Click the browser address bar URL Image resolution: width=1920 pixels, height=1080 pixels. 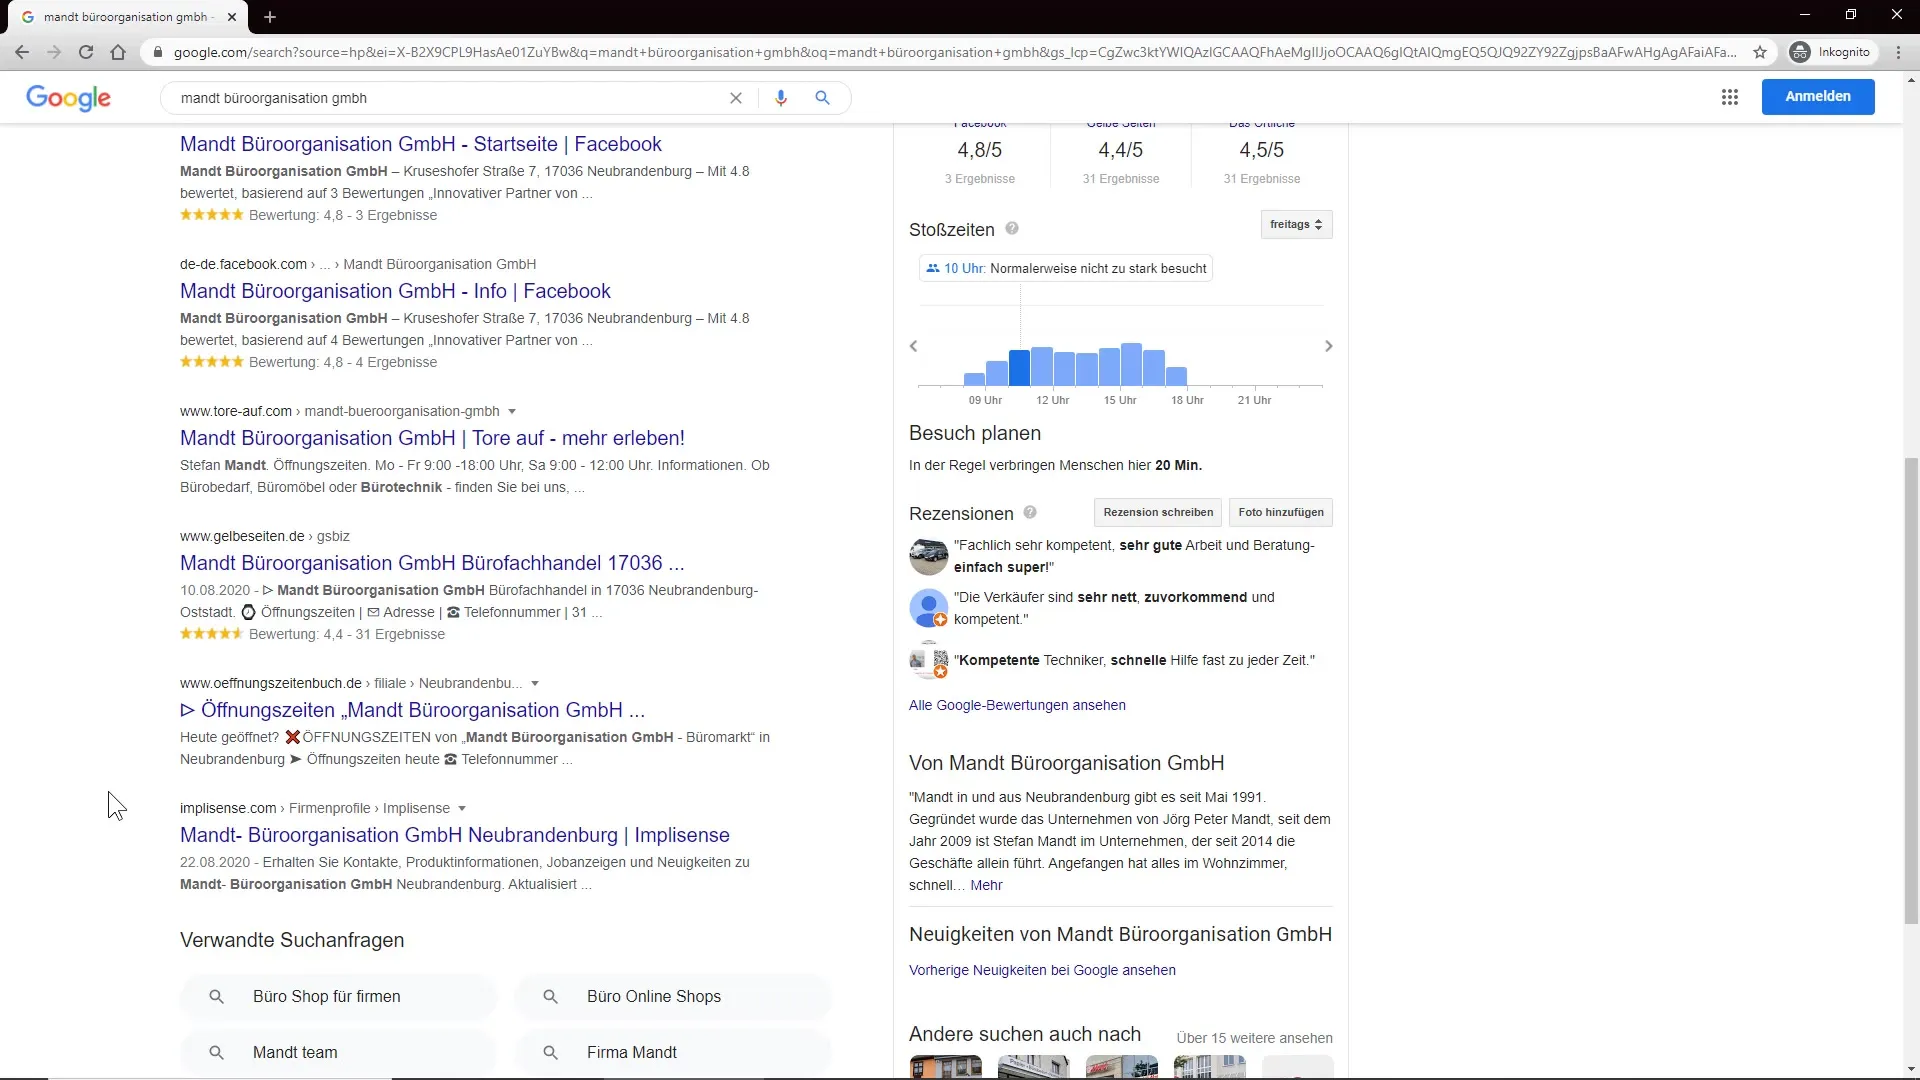(955, 52)
